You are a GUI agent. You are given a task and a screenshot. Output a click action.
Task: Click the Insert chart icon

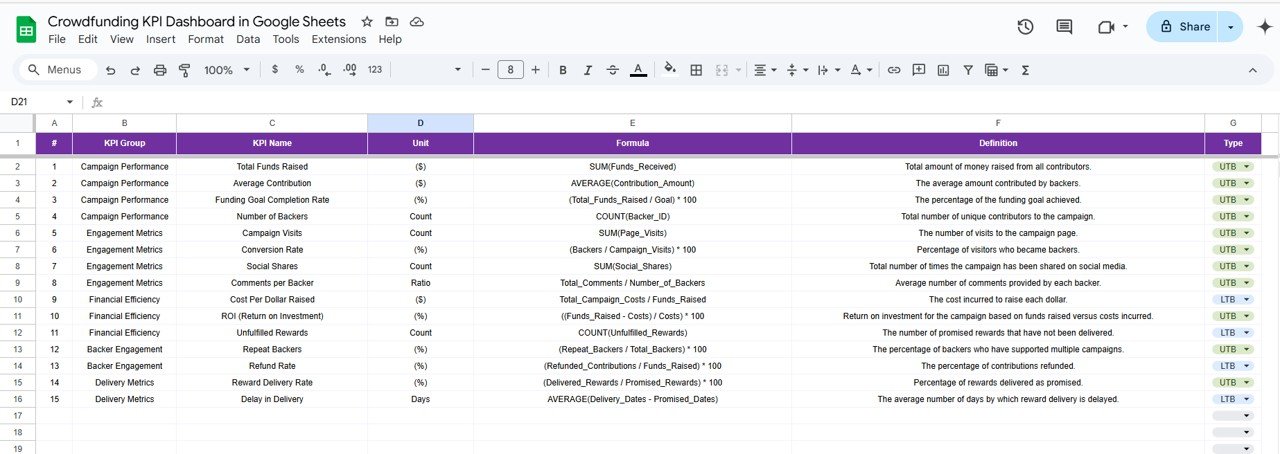click(x=943, y=70)
